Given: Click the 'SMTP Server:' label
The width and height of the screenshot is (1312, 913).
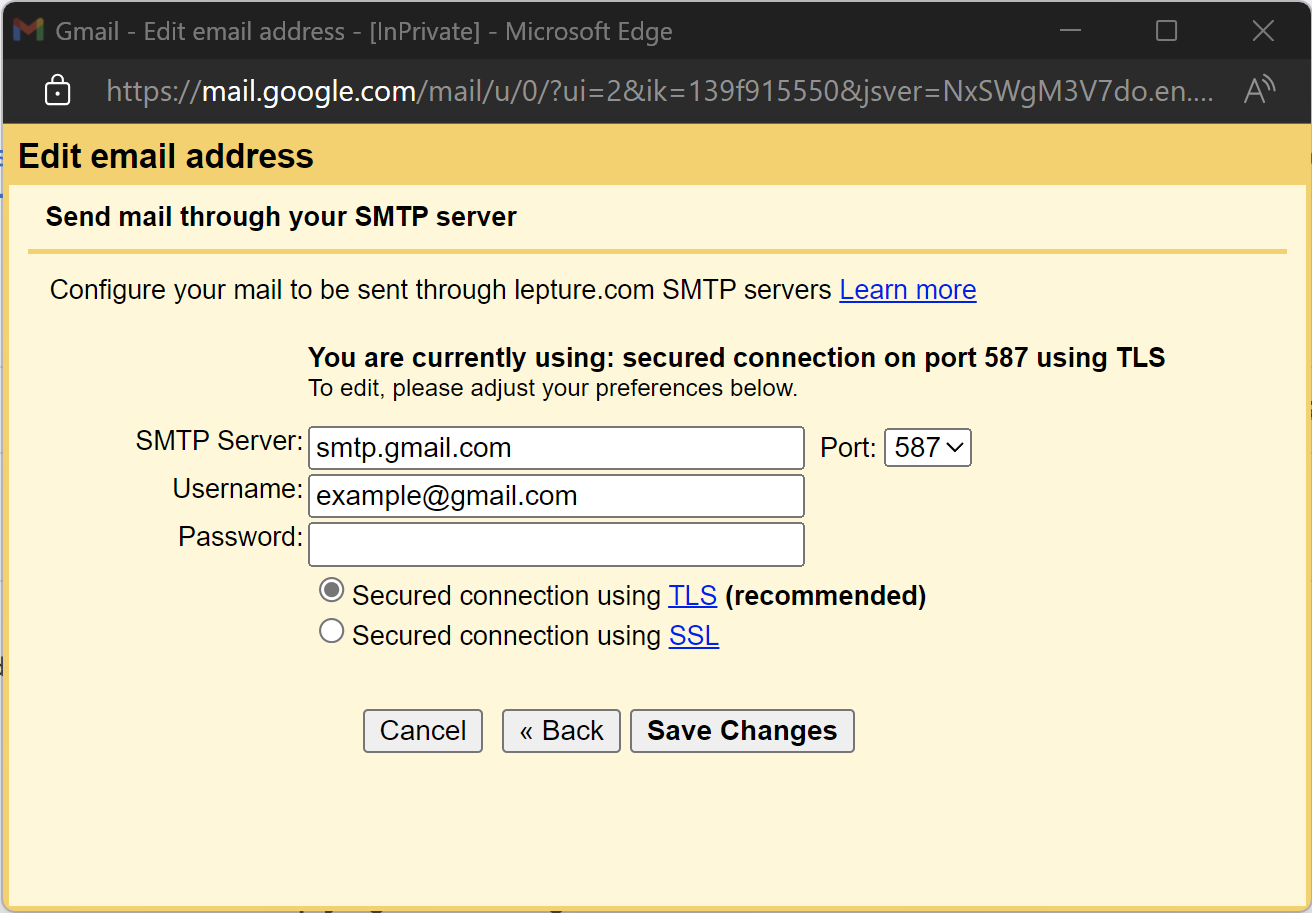Looking at the screenshot, I should 219,441.
